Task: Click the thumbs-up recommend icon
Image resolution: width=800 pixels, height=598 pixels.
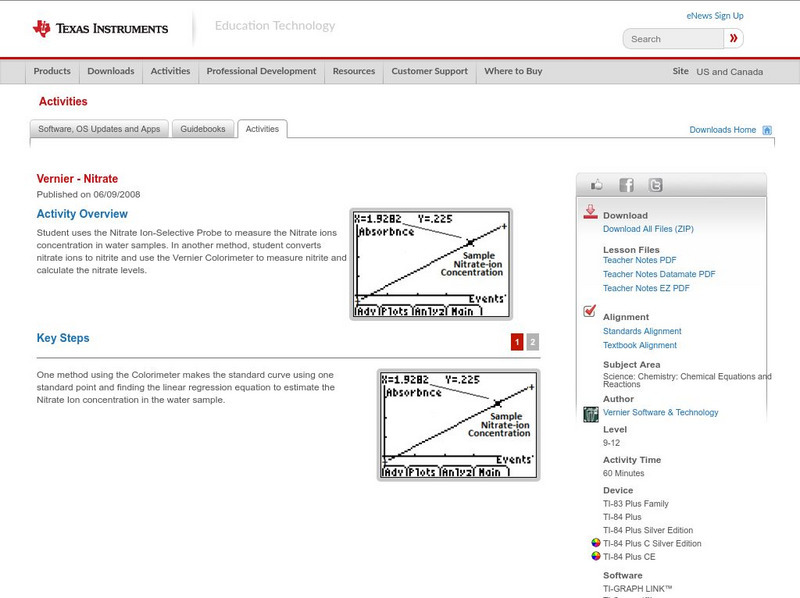Action: point(596,184)
